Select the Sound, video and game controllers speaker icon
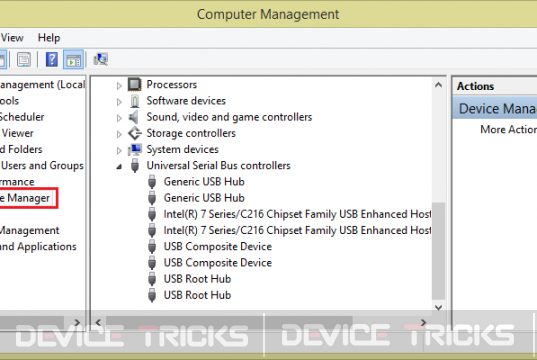The image size is (537, 360). [134, 117]
